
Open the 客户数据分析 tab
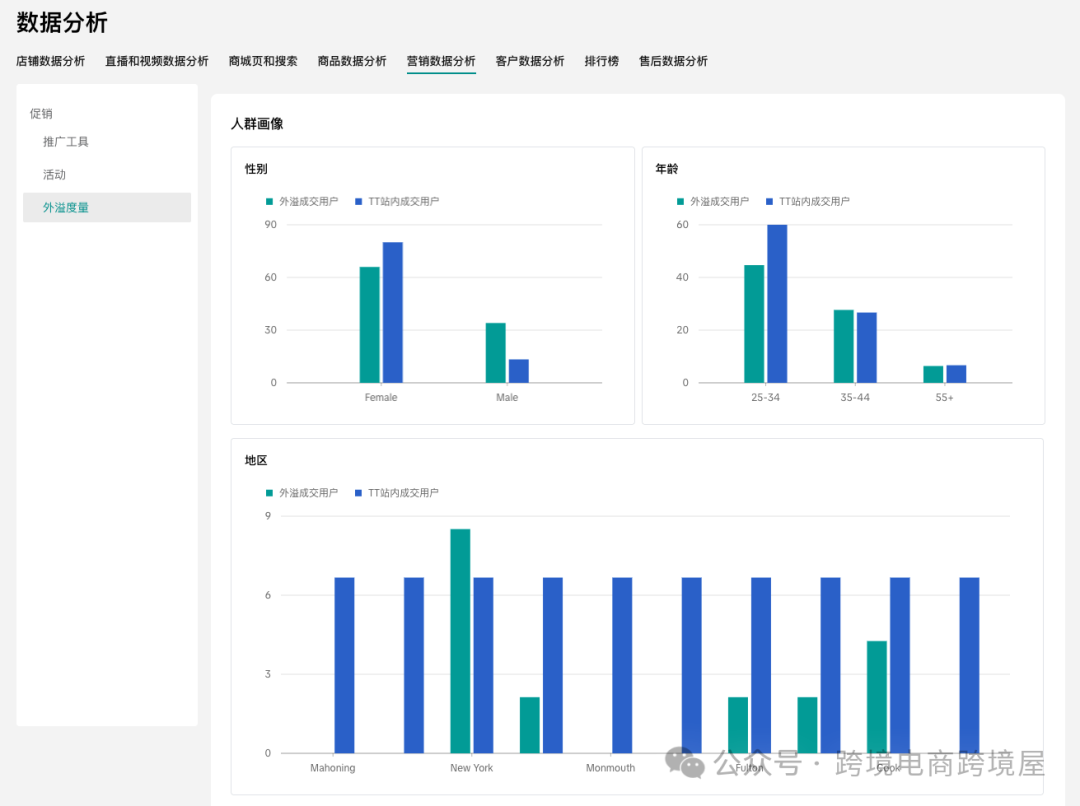pos(530,61)
